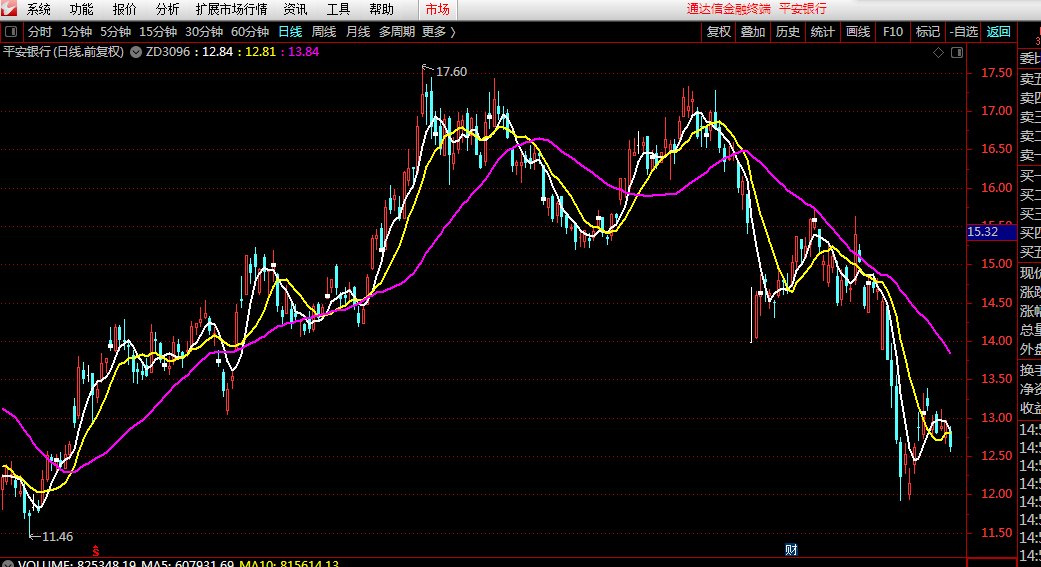
Task: Open the 扩展市场行情 menu
Action: [x=231, y=9]
